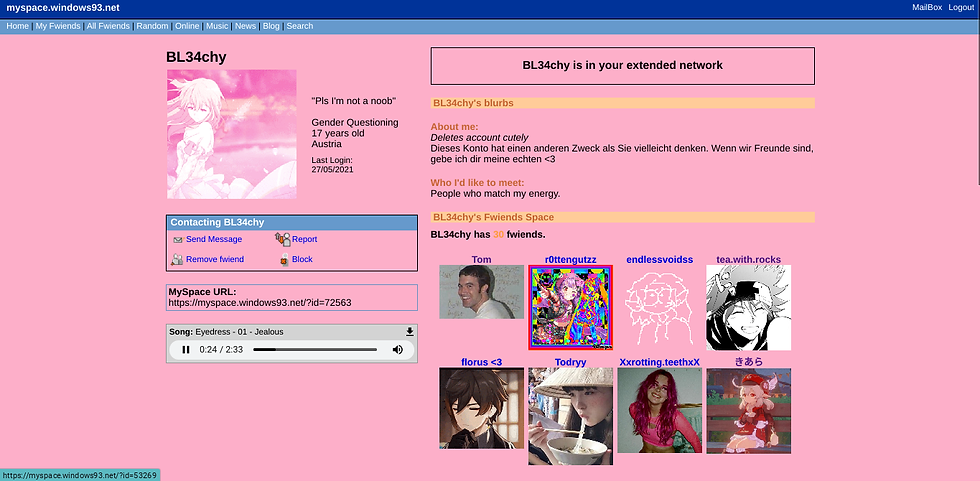Click the fwiend count number 30
The image size is (980, 481).
coord(498,234)
